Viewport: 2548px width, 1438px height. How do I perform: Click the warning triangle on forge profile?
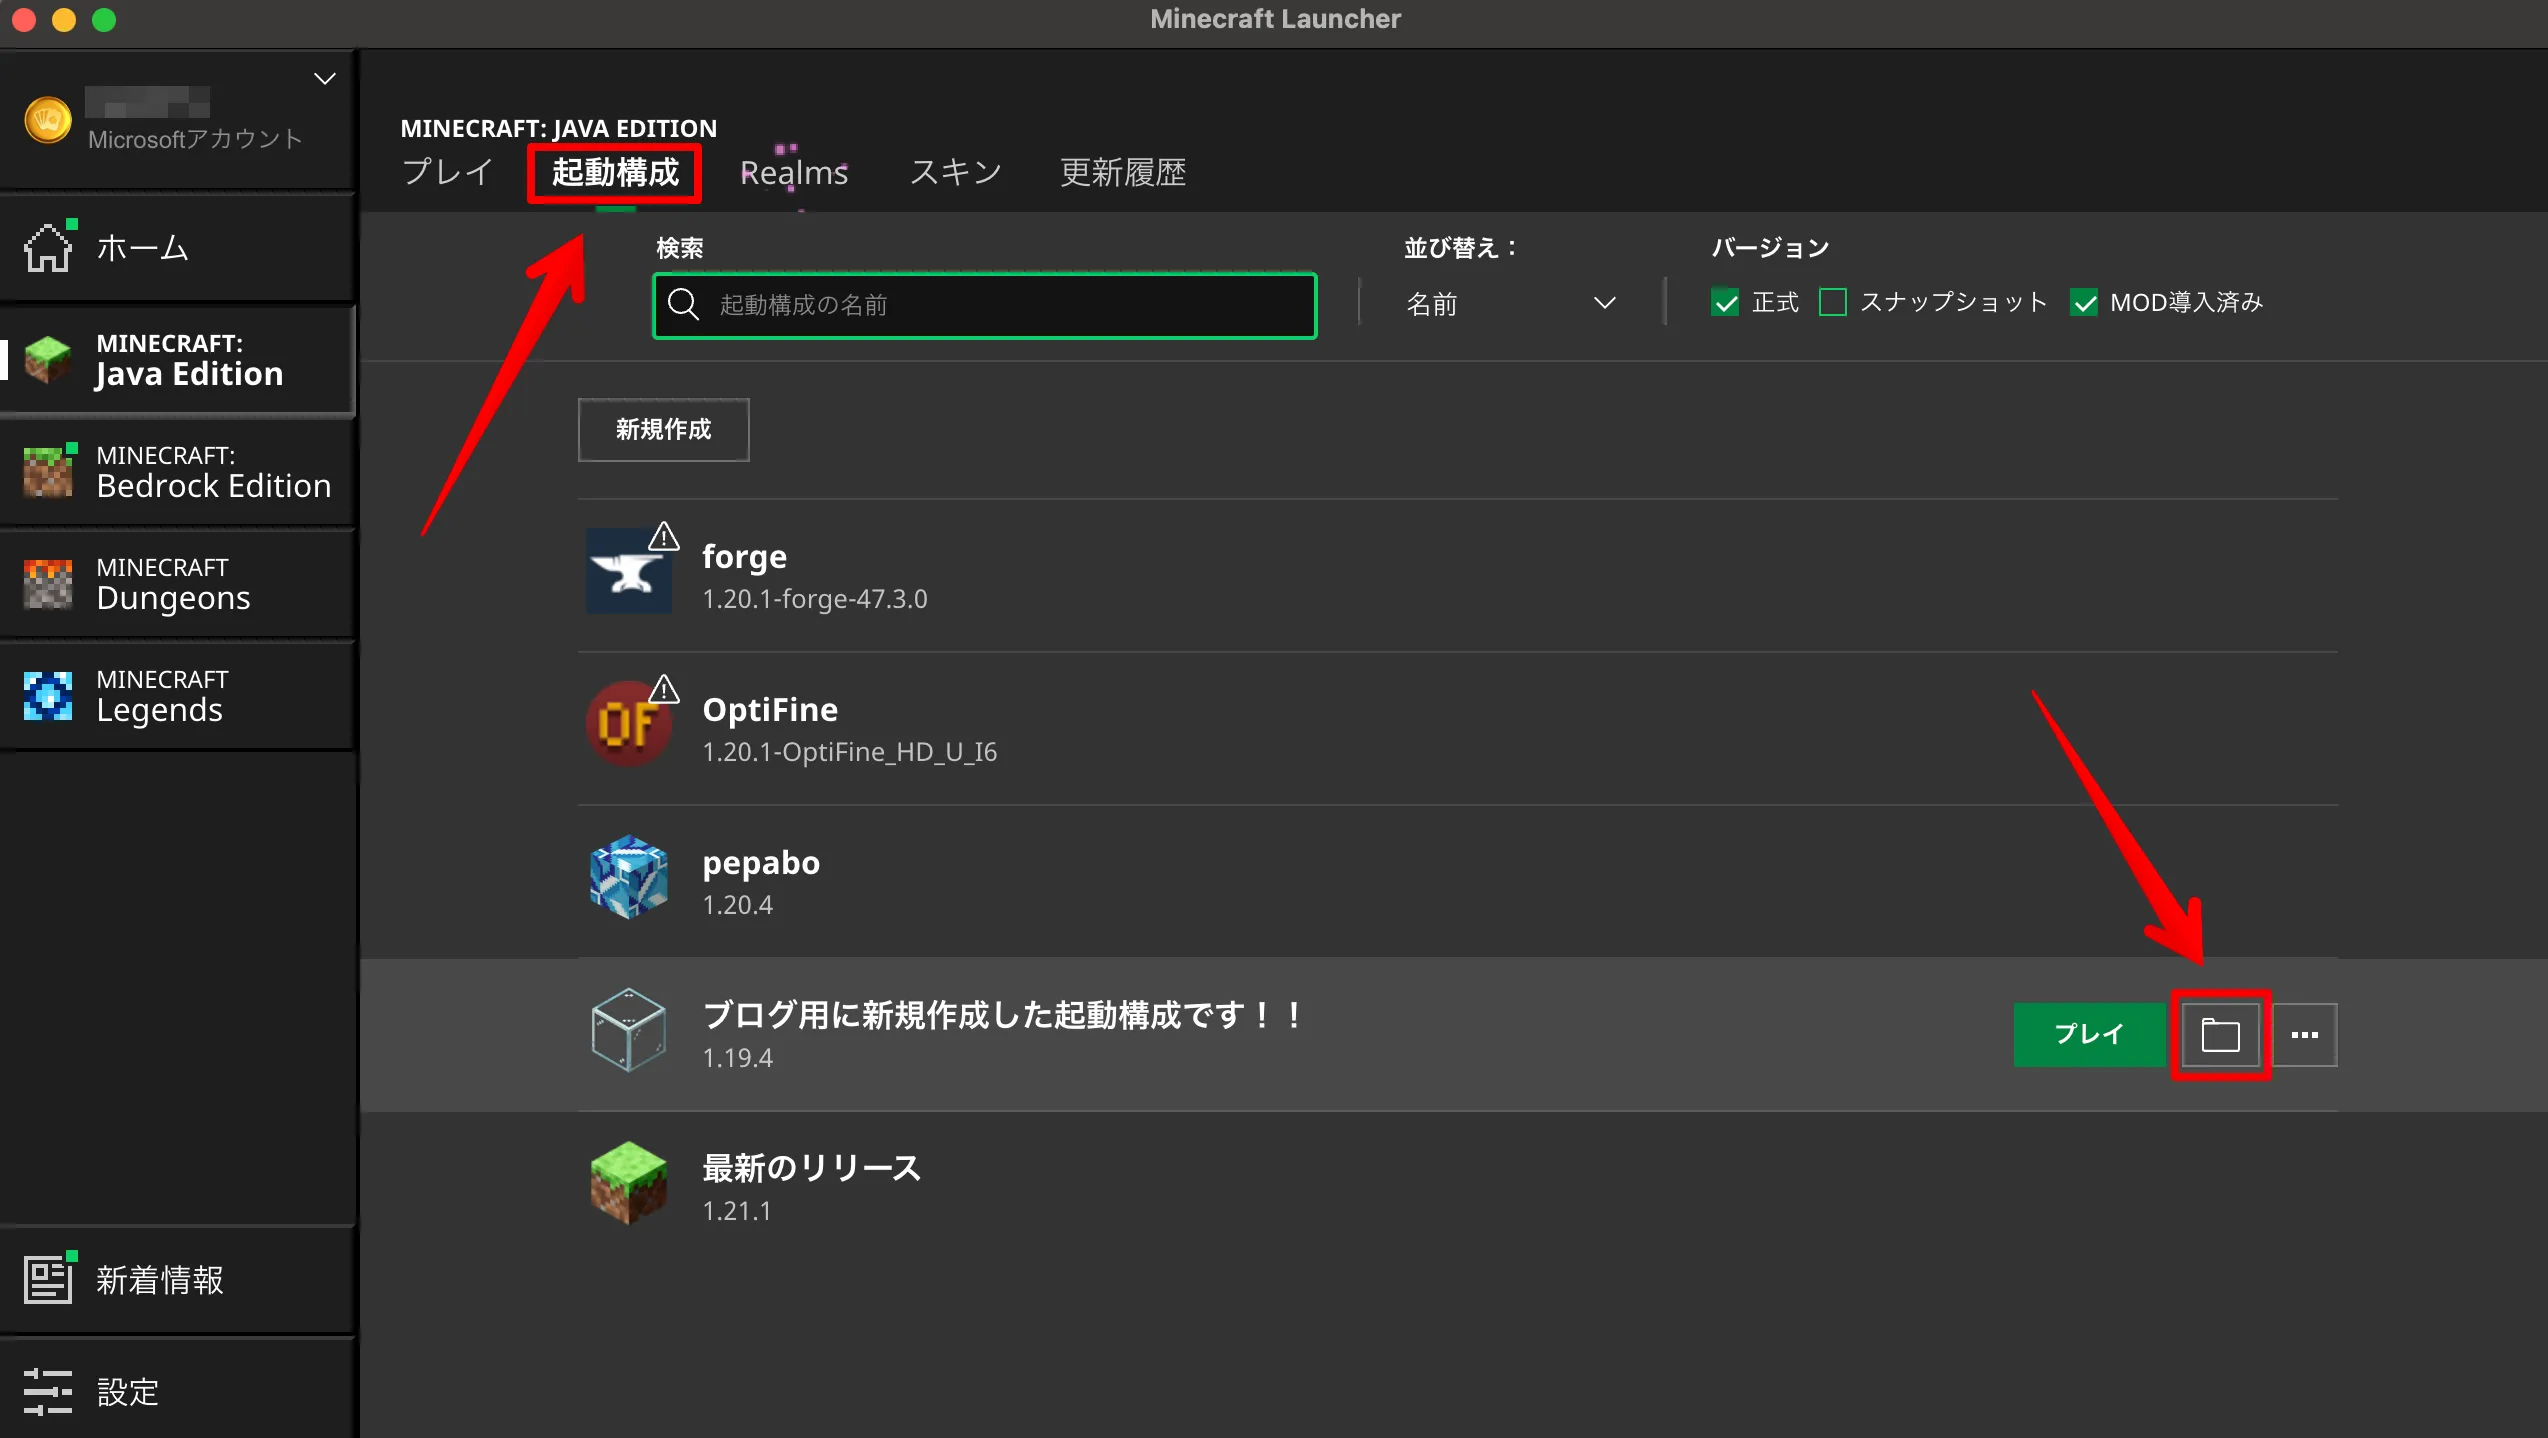pos(663,537)
